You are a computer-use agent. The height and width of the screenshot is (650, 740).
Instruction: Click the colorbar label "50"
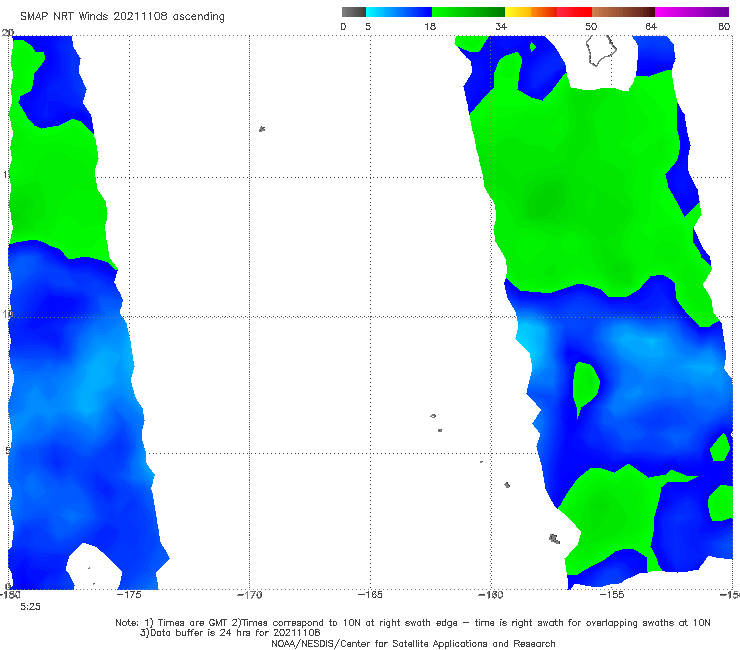[x=591, y=27]
